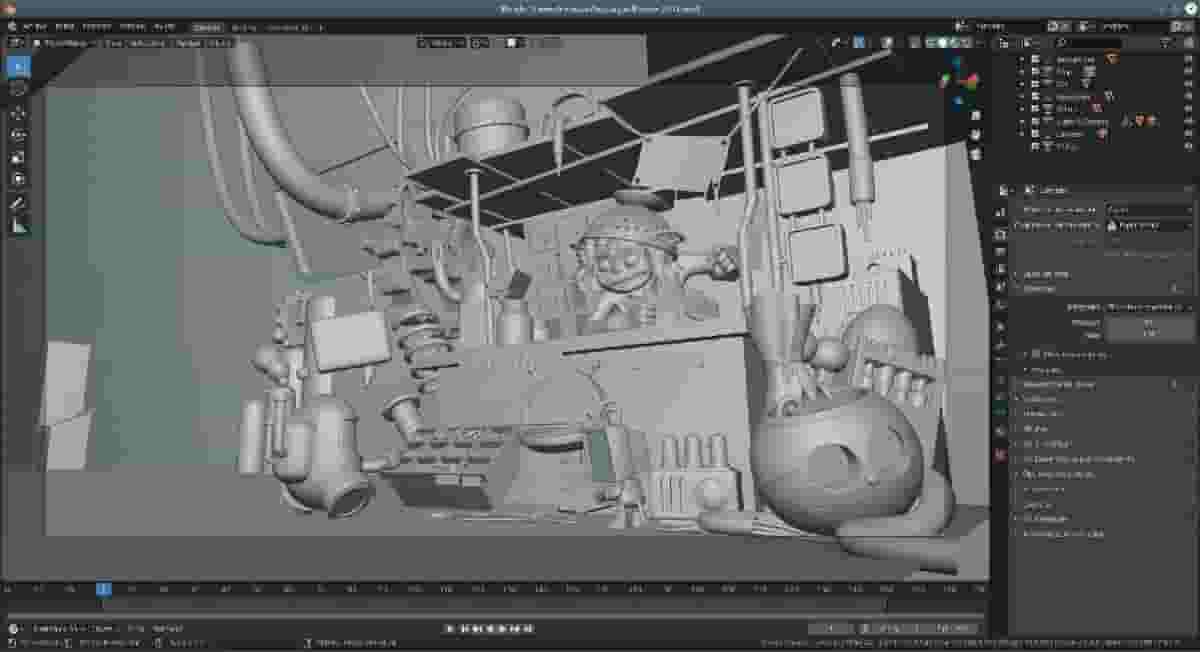The image size is (1200, 652).
Task: Toggle wireframe viewport shading
Action: pyautogui.click(x=930, y=43)
